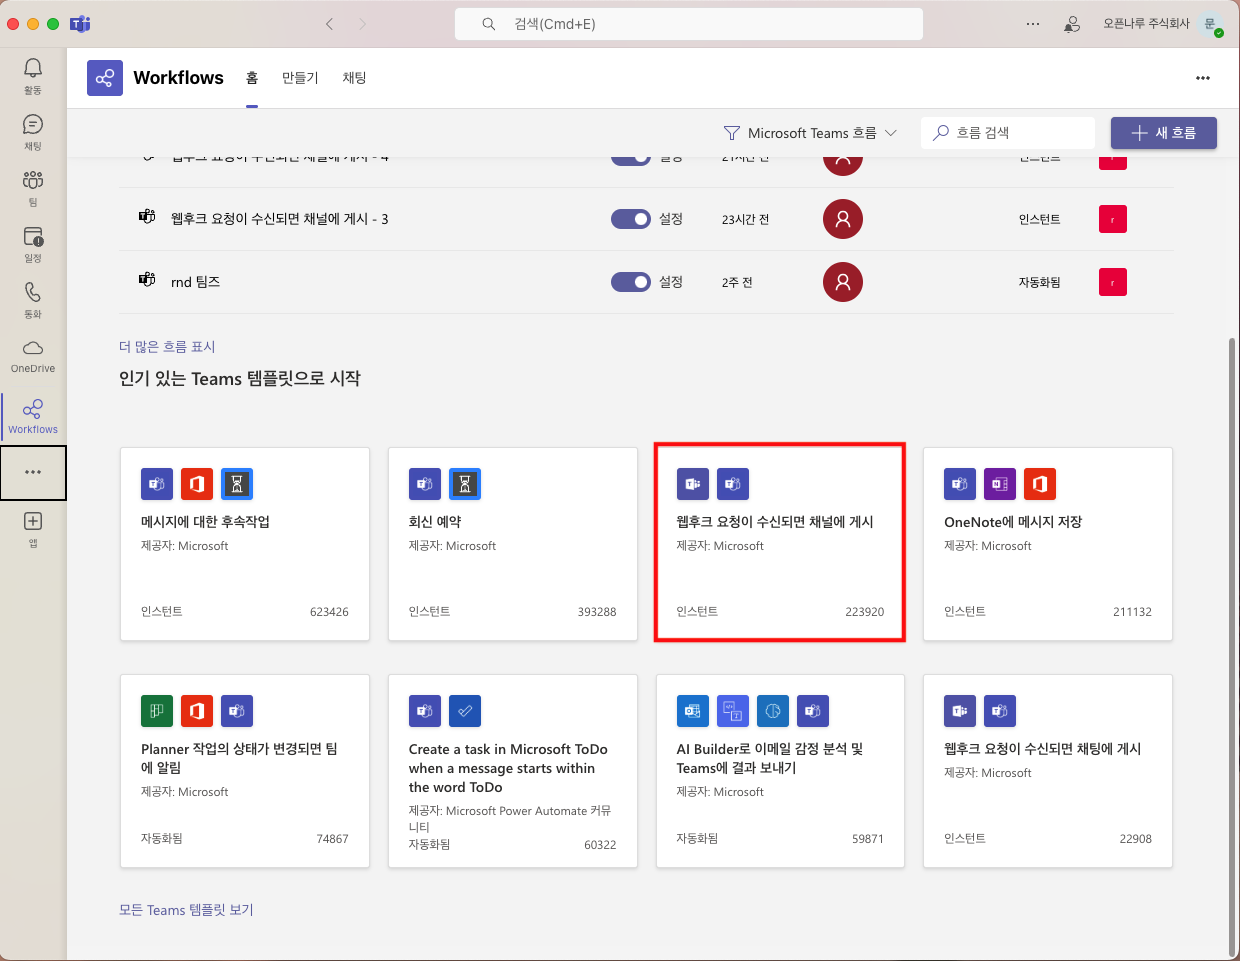The height and width of the screenshot is (961, 1240).
Task: Click the 새 흐름 button
Action: tap(1163, 133)
